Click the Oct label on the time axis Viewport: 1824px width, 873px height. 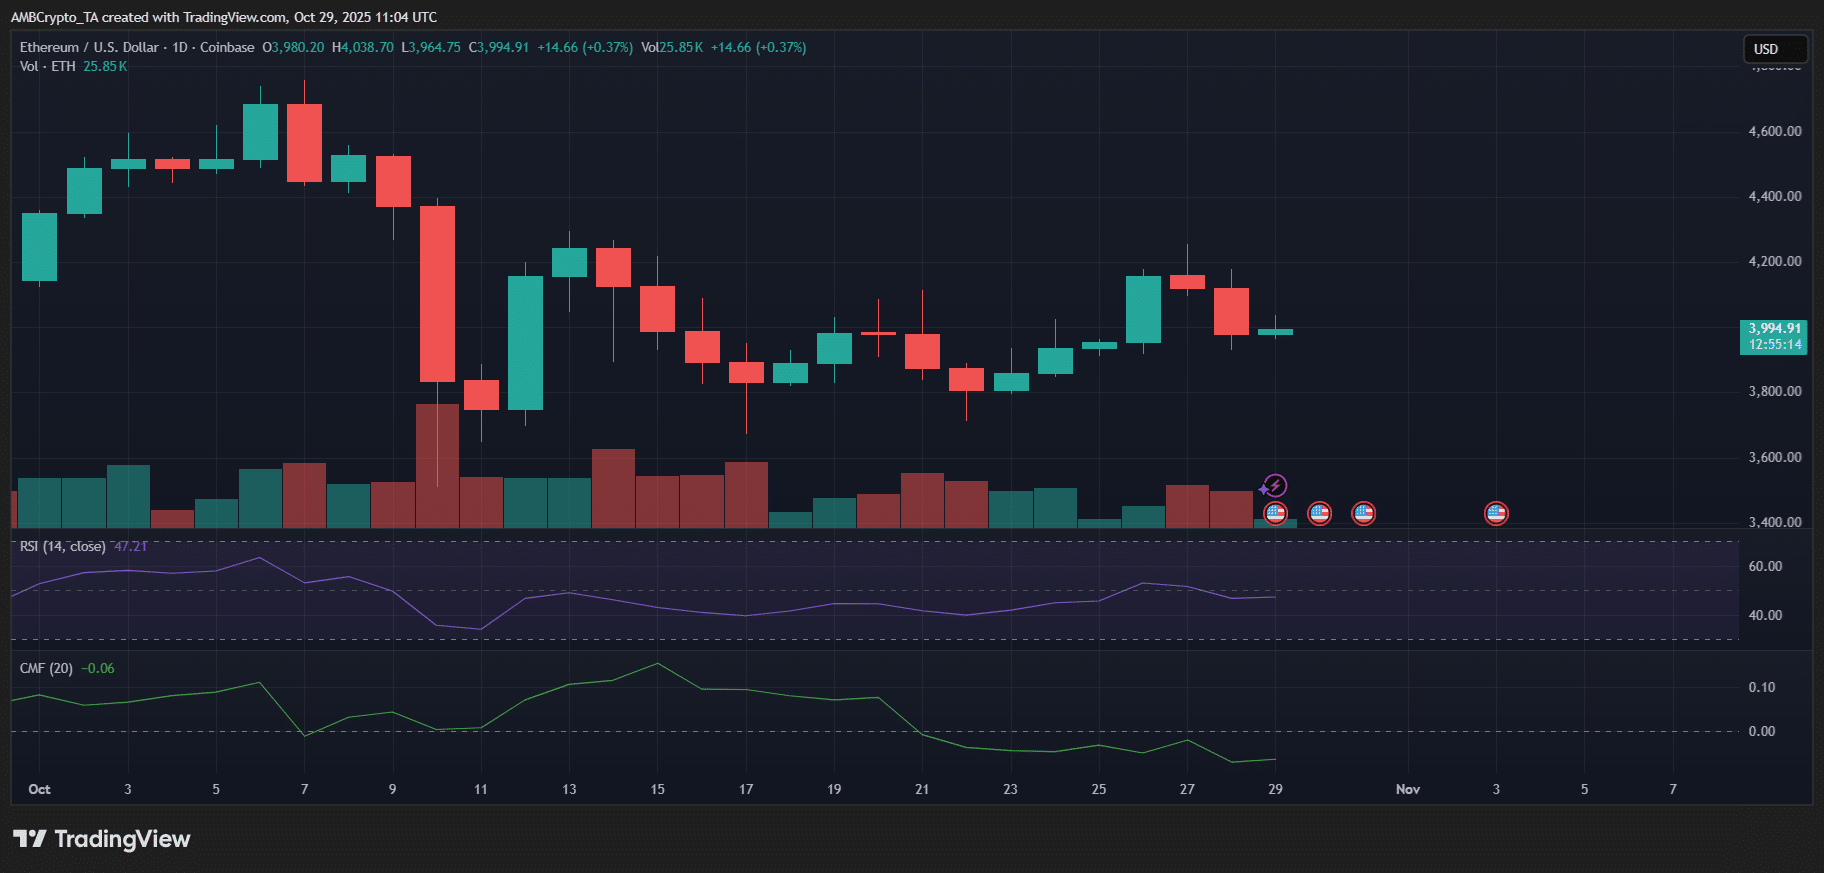tap(39, 789)
